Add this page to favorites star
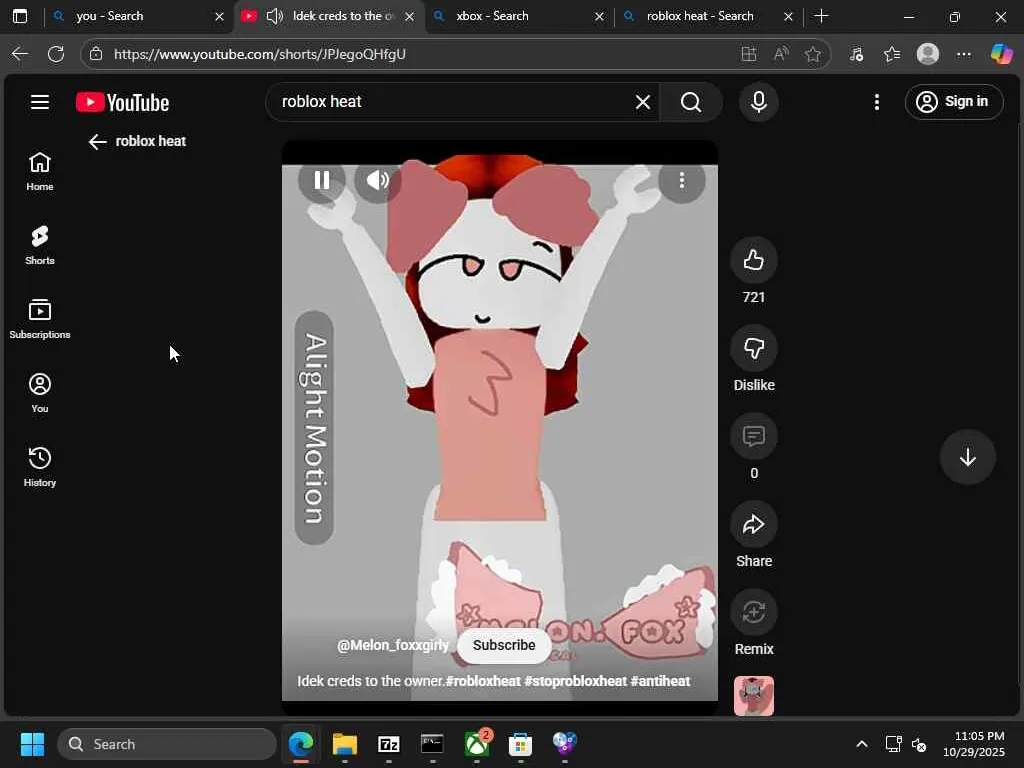Screen dimensions: 1024x768 813,54
